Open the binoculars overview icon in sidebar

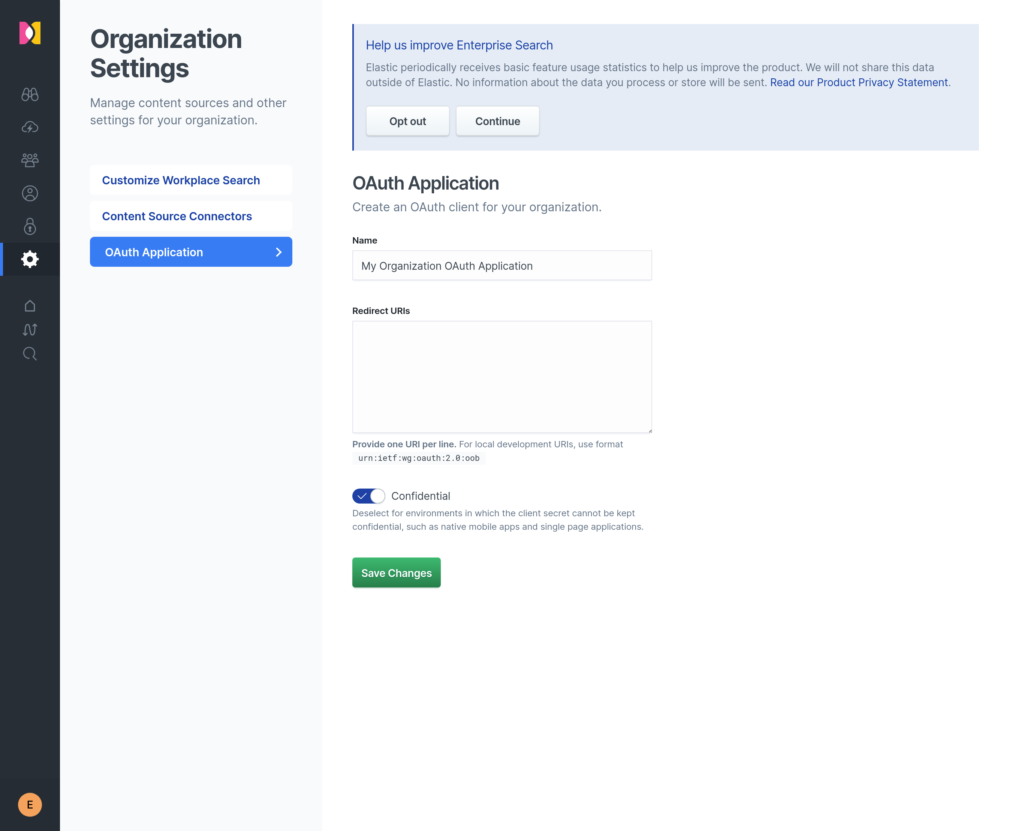[30, 95]
